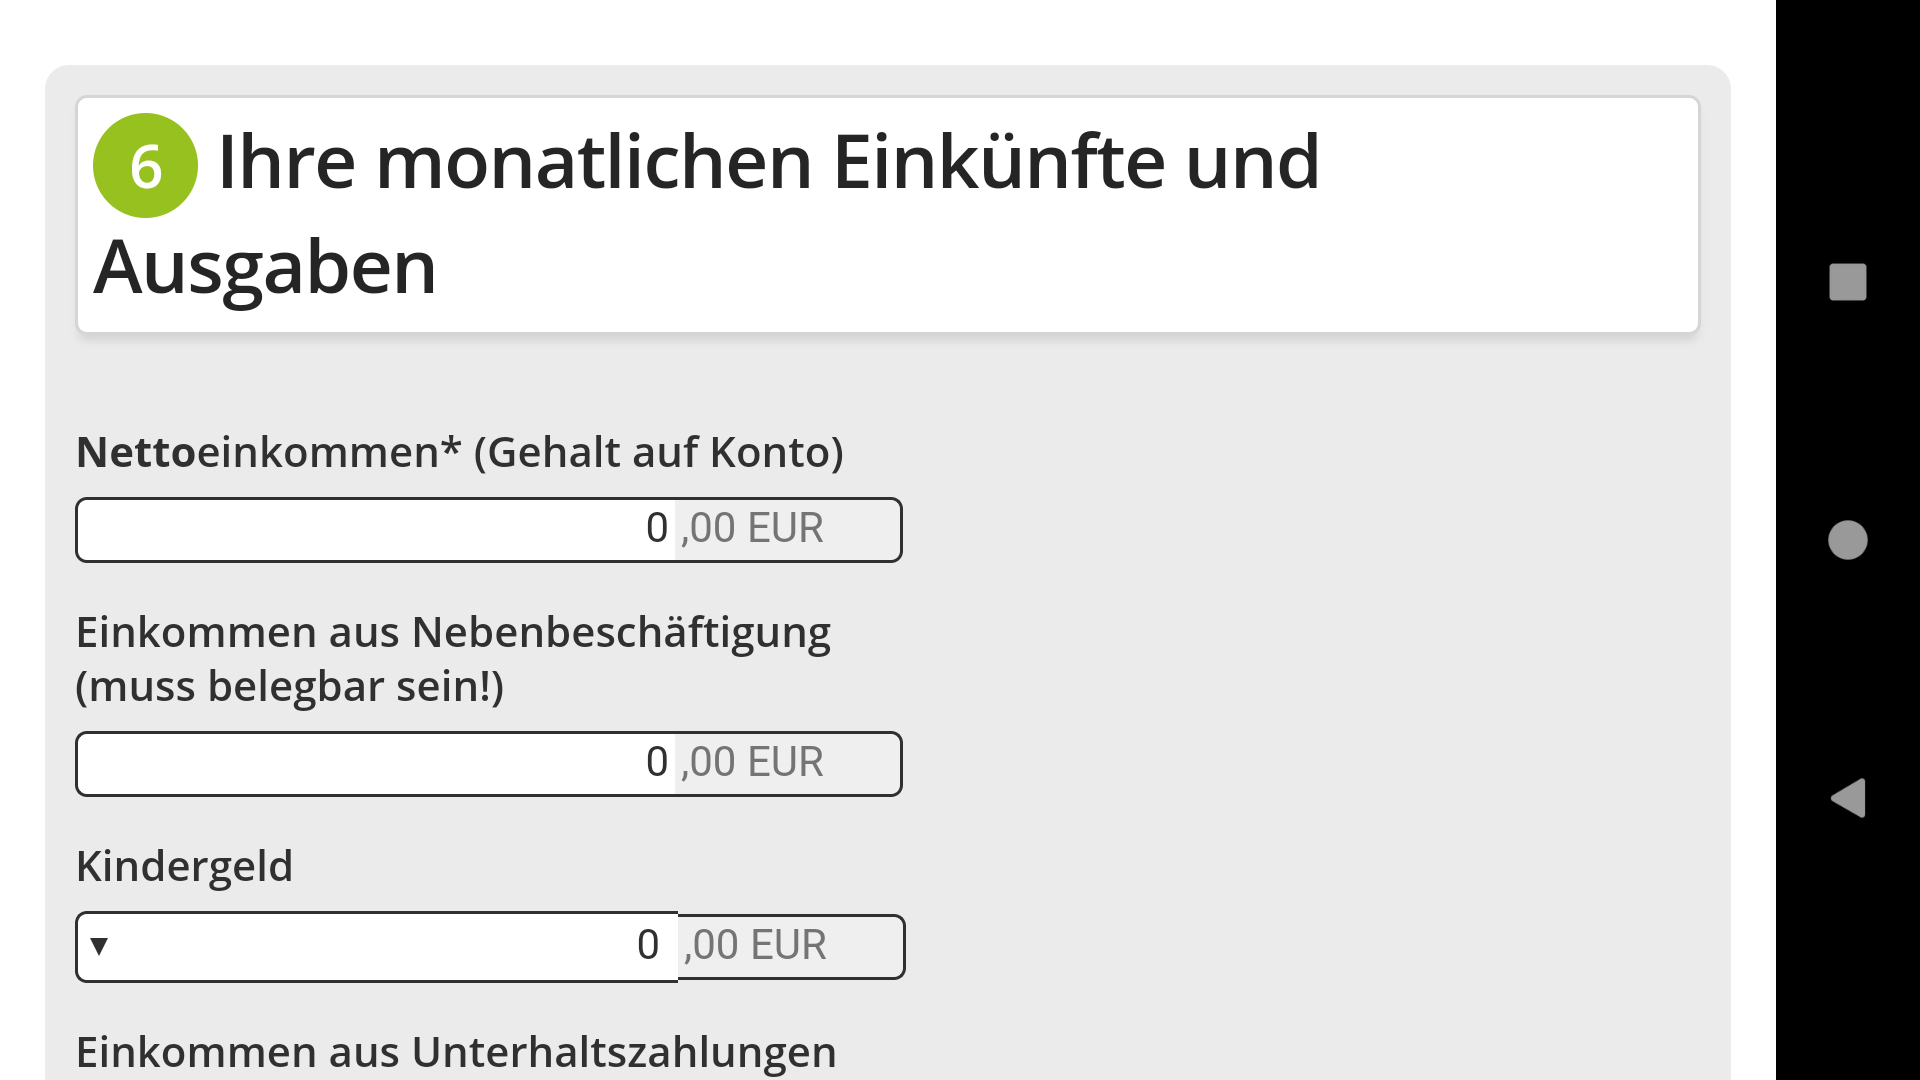Image resolution: width=1920 pixels, height=1080 pixels.
Task: Focus the Nettoeinkommen amount input field
Action: pos(376,530)
